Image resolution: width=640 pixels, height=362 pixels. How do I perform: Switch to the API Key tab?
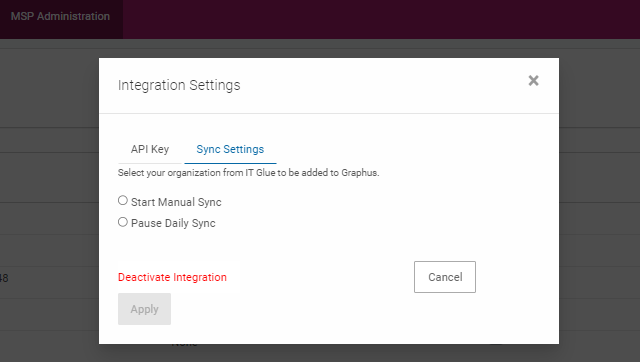pyautogui.click(x=150, y=149)
